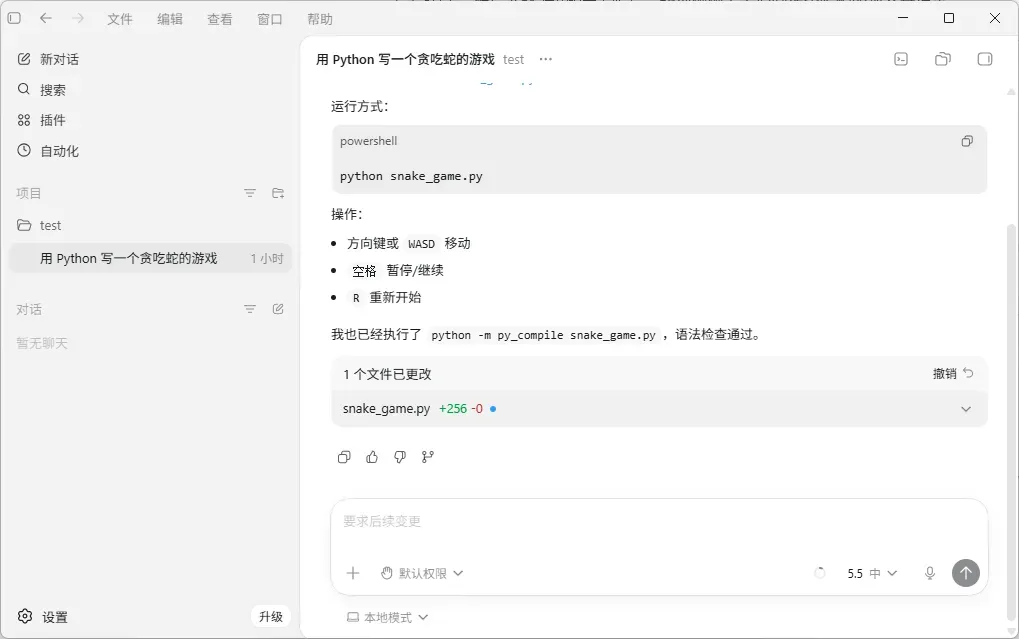This screenshot has height=639, width=1019.
Task: Open 设置
Action: [x=43, y=617]
